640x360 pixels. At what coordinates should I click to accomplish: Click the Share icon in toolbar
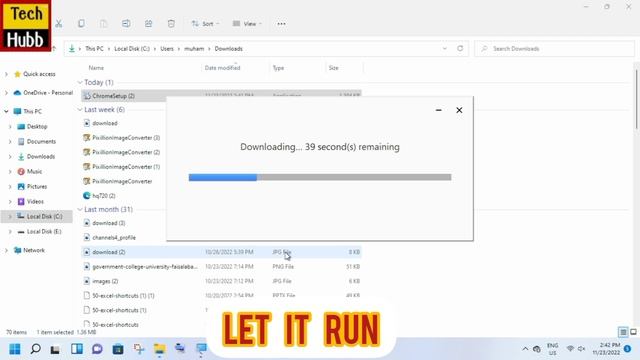click(x=149, y=24)
